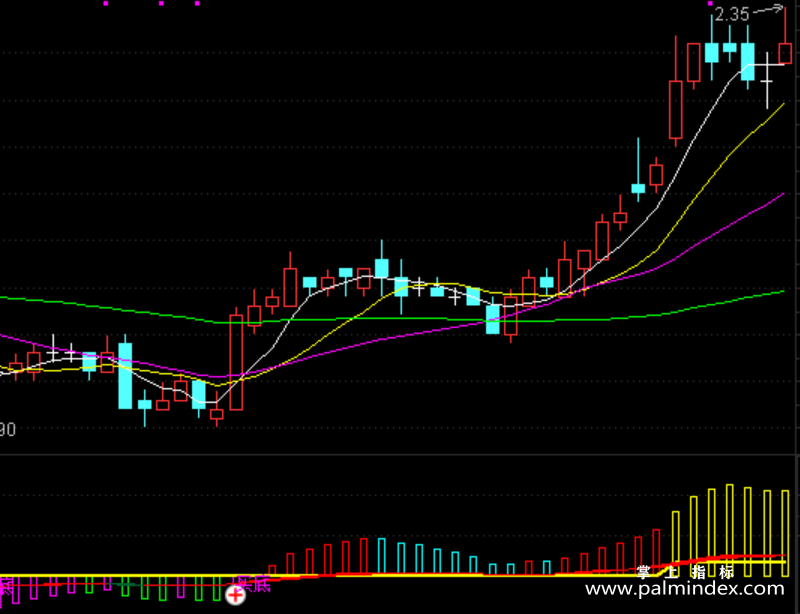
Task: Click the magenta "探底" signal label
Action: (252, 584)
